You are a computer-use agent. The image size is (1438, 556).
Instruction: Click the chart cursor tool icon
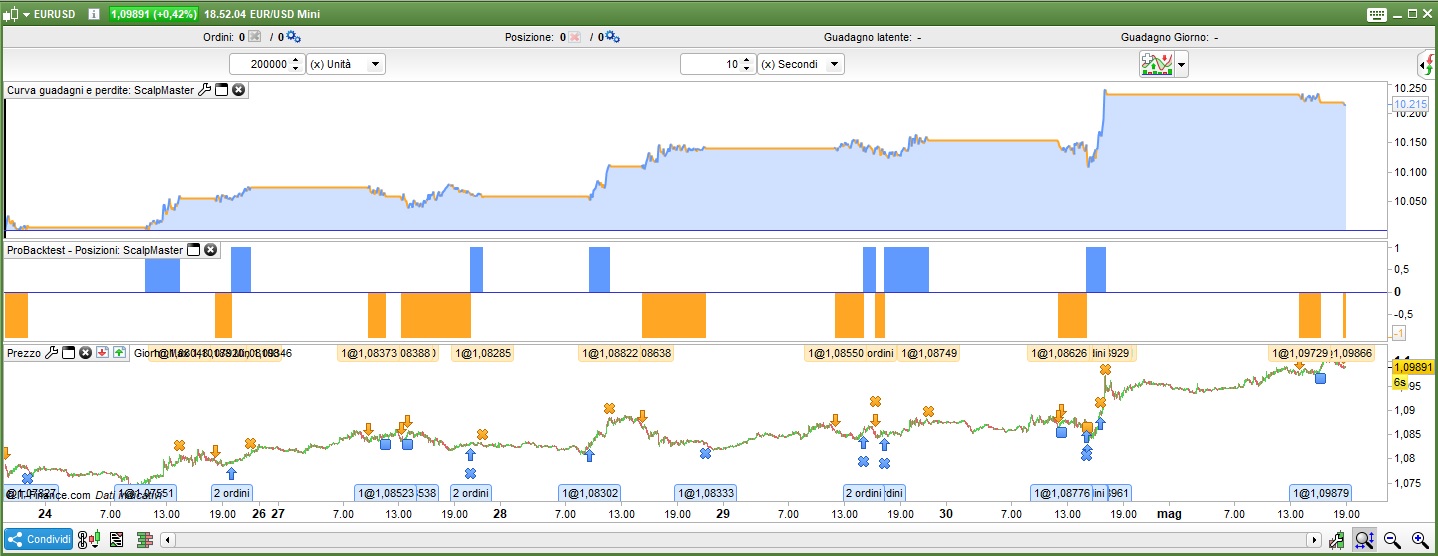click(1338, 540)
